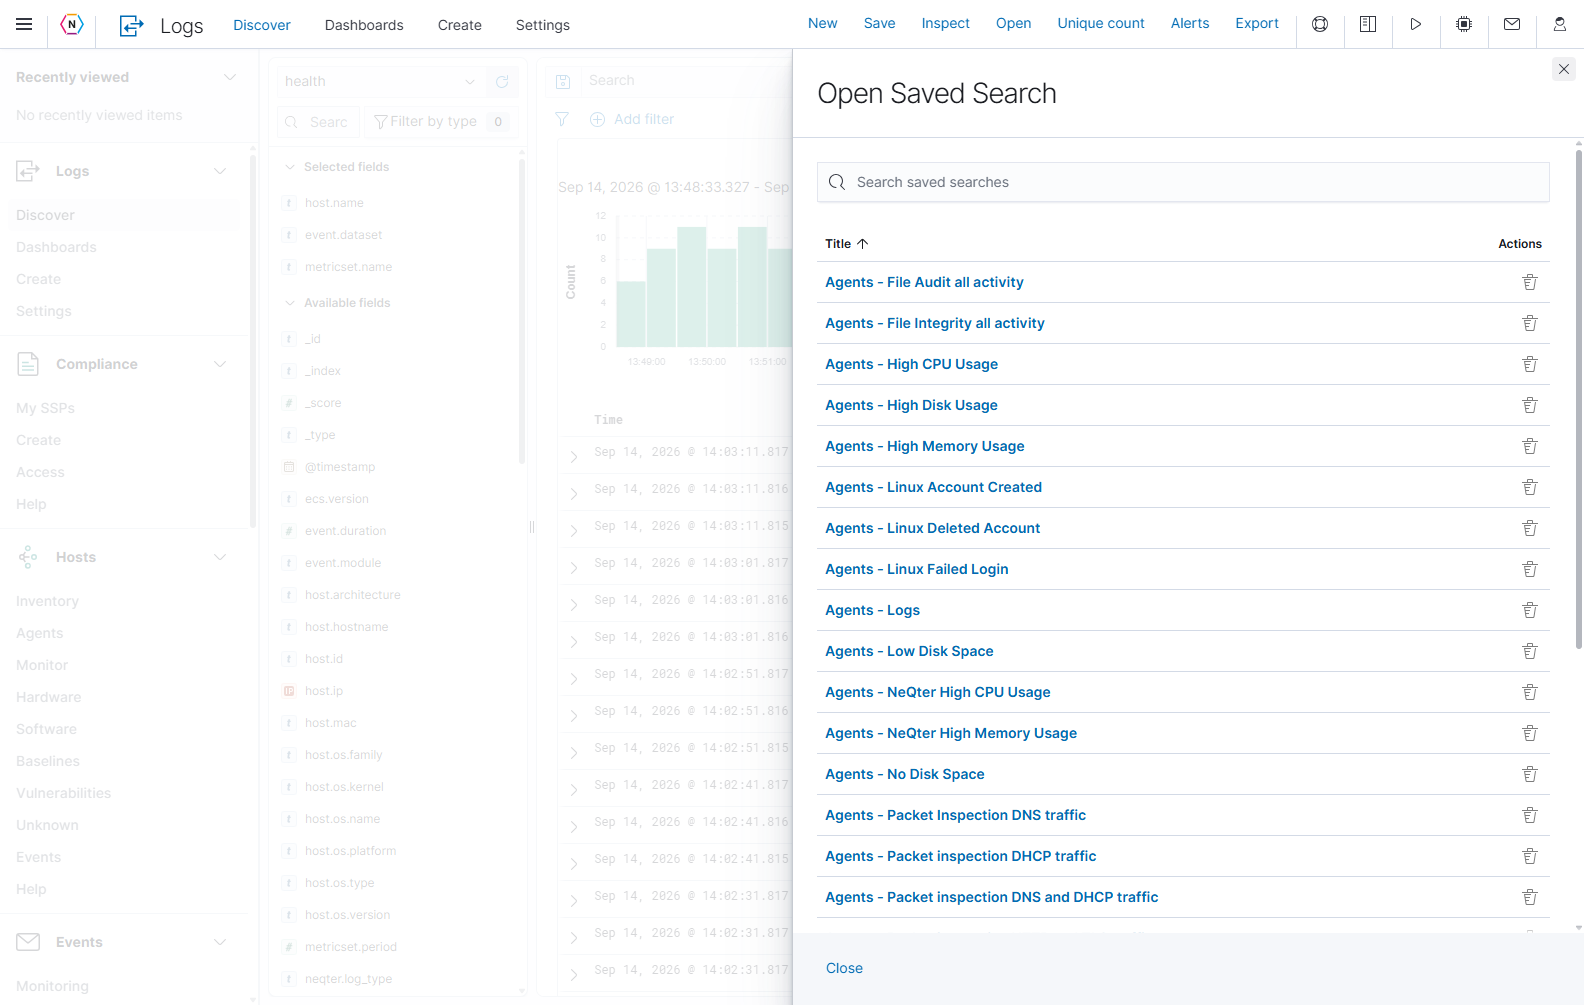Screen dimensions: 1584x1005
Task: Open Agents - Logs saved search
Action: 872,610
